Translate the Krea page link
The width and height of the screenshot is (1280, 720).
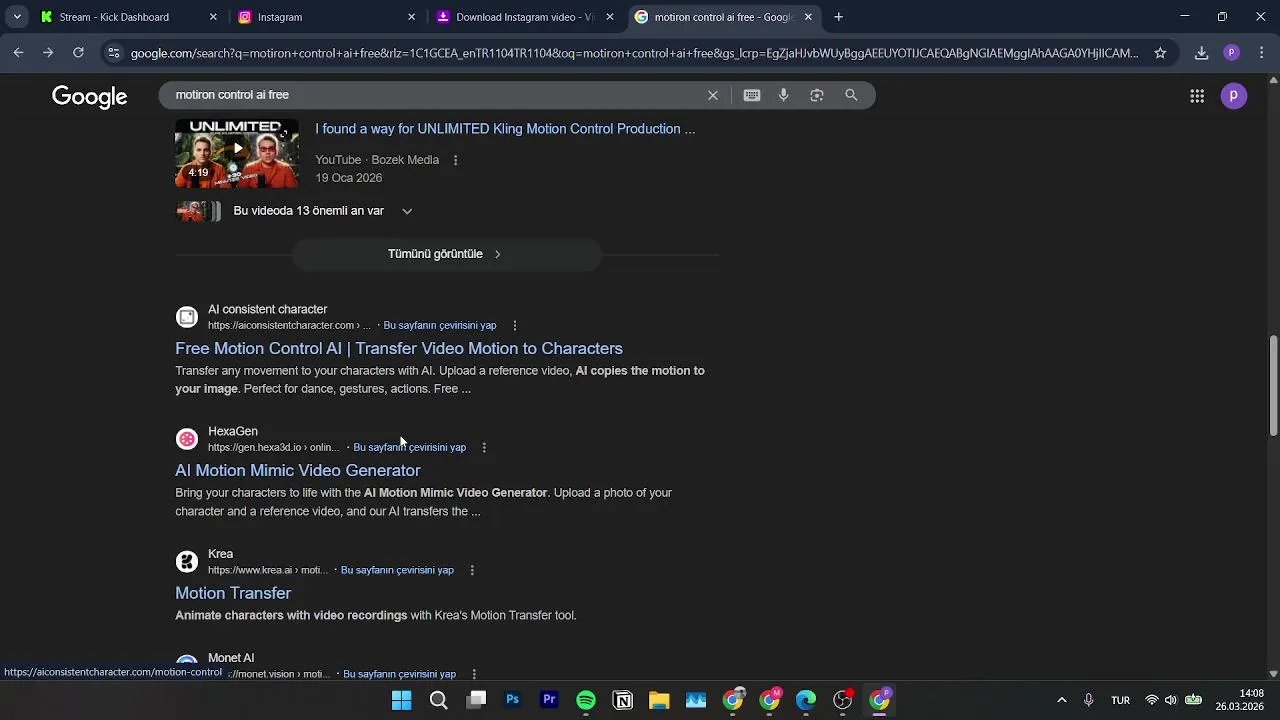397,570
